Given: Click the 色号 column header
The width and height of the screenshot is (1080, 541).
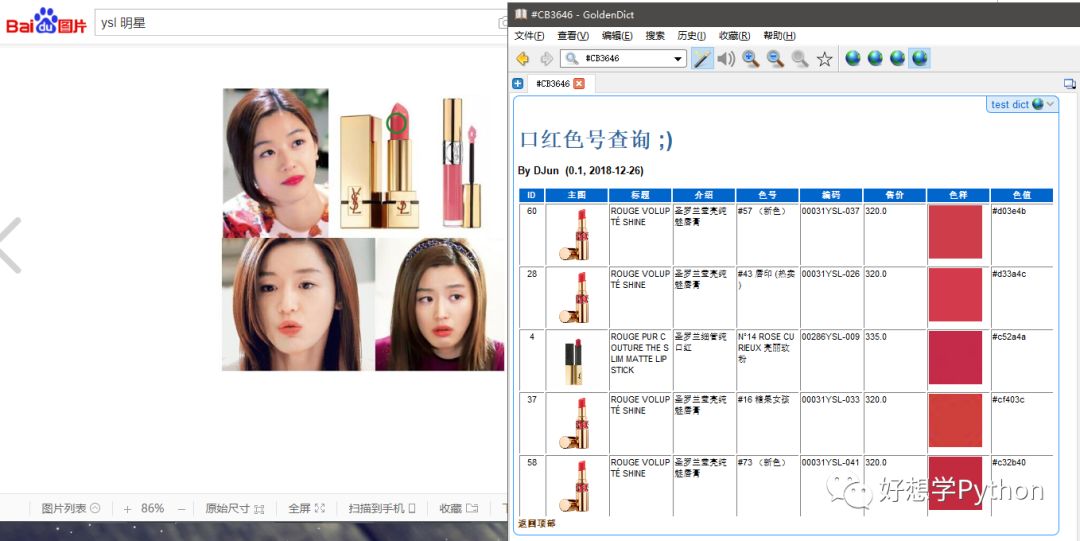Looking at the screenshot, I should pos(767,195).
